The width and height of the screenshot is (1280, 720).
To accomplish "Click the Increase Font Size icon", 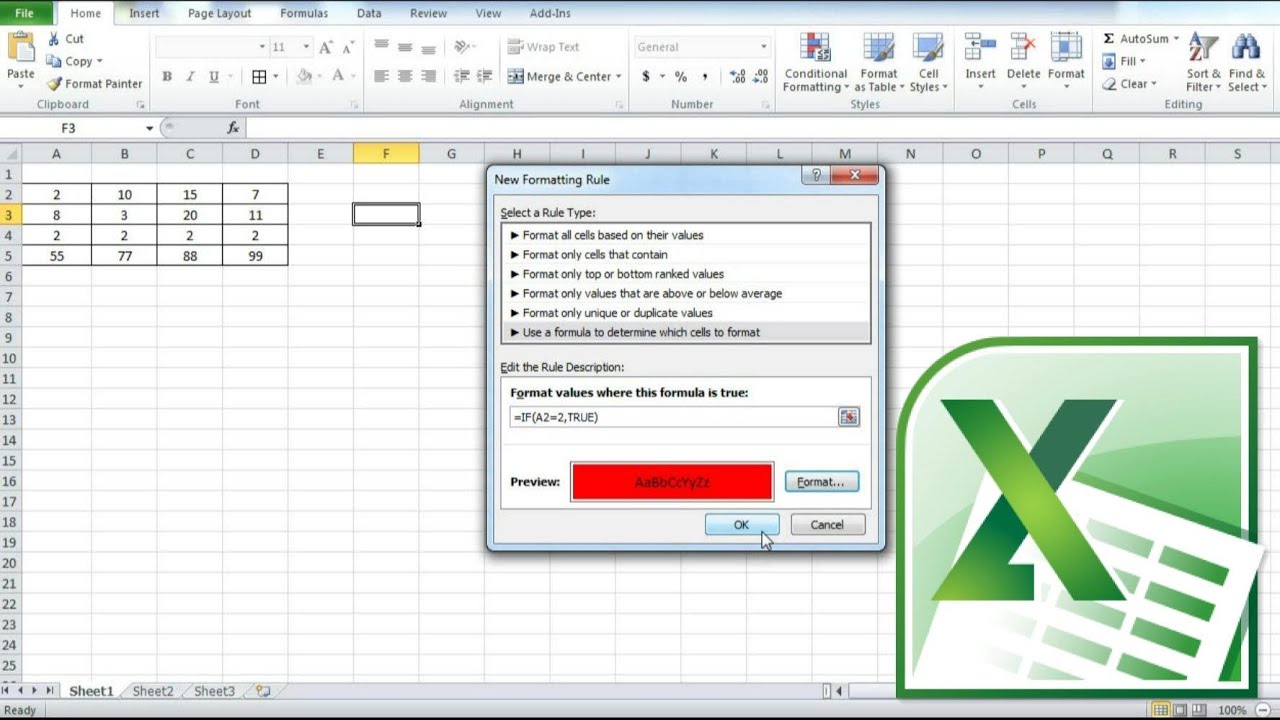I will pyautogui.click(x=326, y=47).
